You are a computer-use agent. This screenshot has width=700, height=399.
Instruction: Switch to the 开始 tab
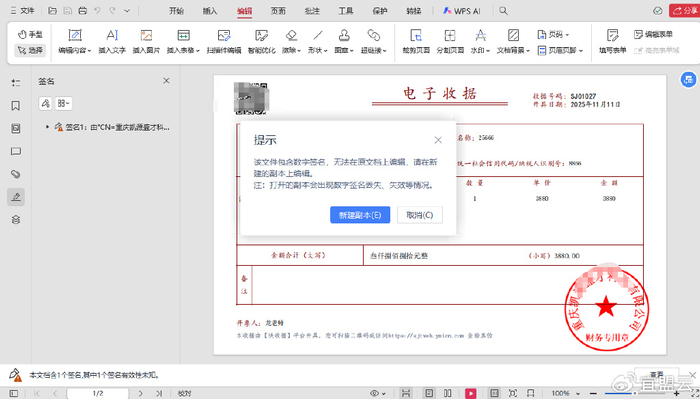[x=176, y=11]
